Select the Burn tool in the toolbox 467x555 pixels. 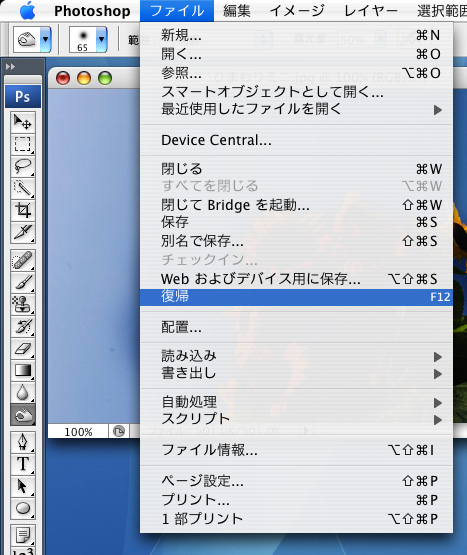point(23,414)
